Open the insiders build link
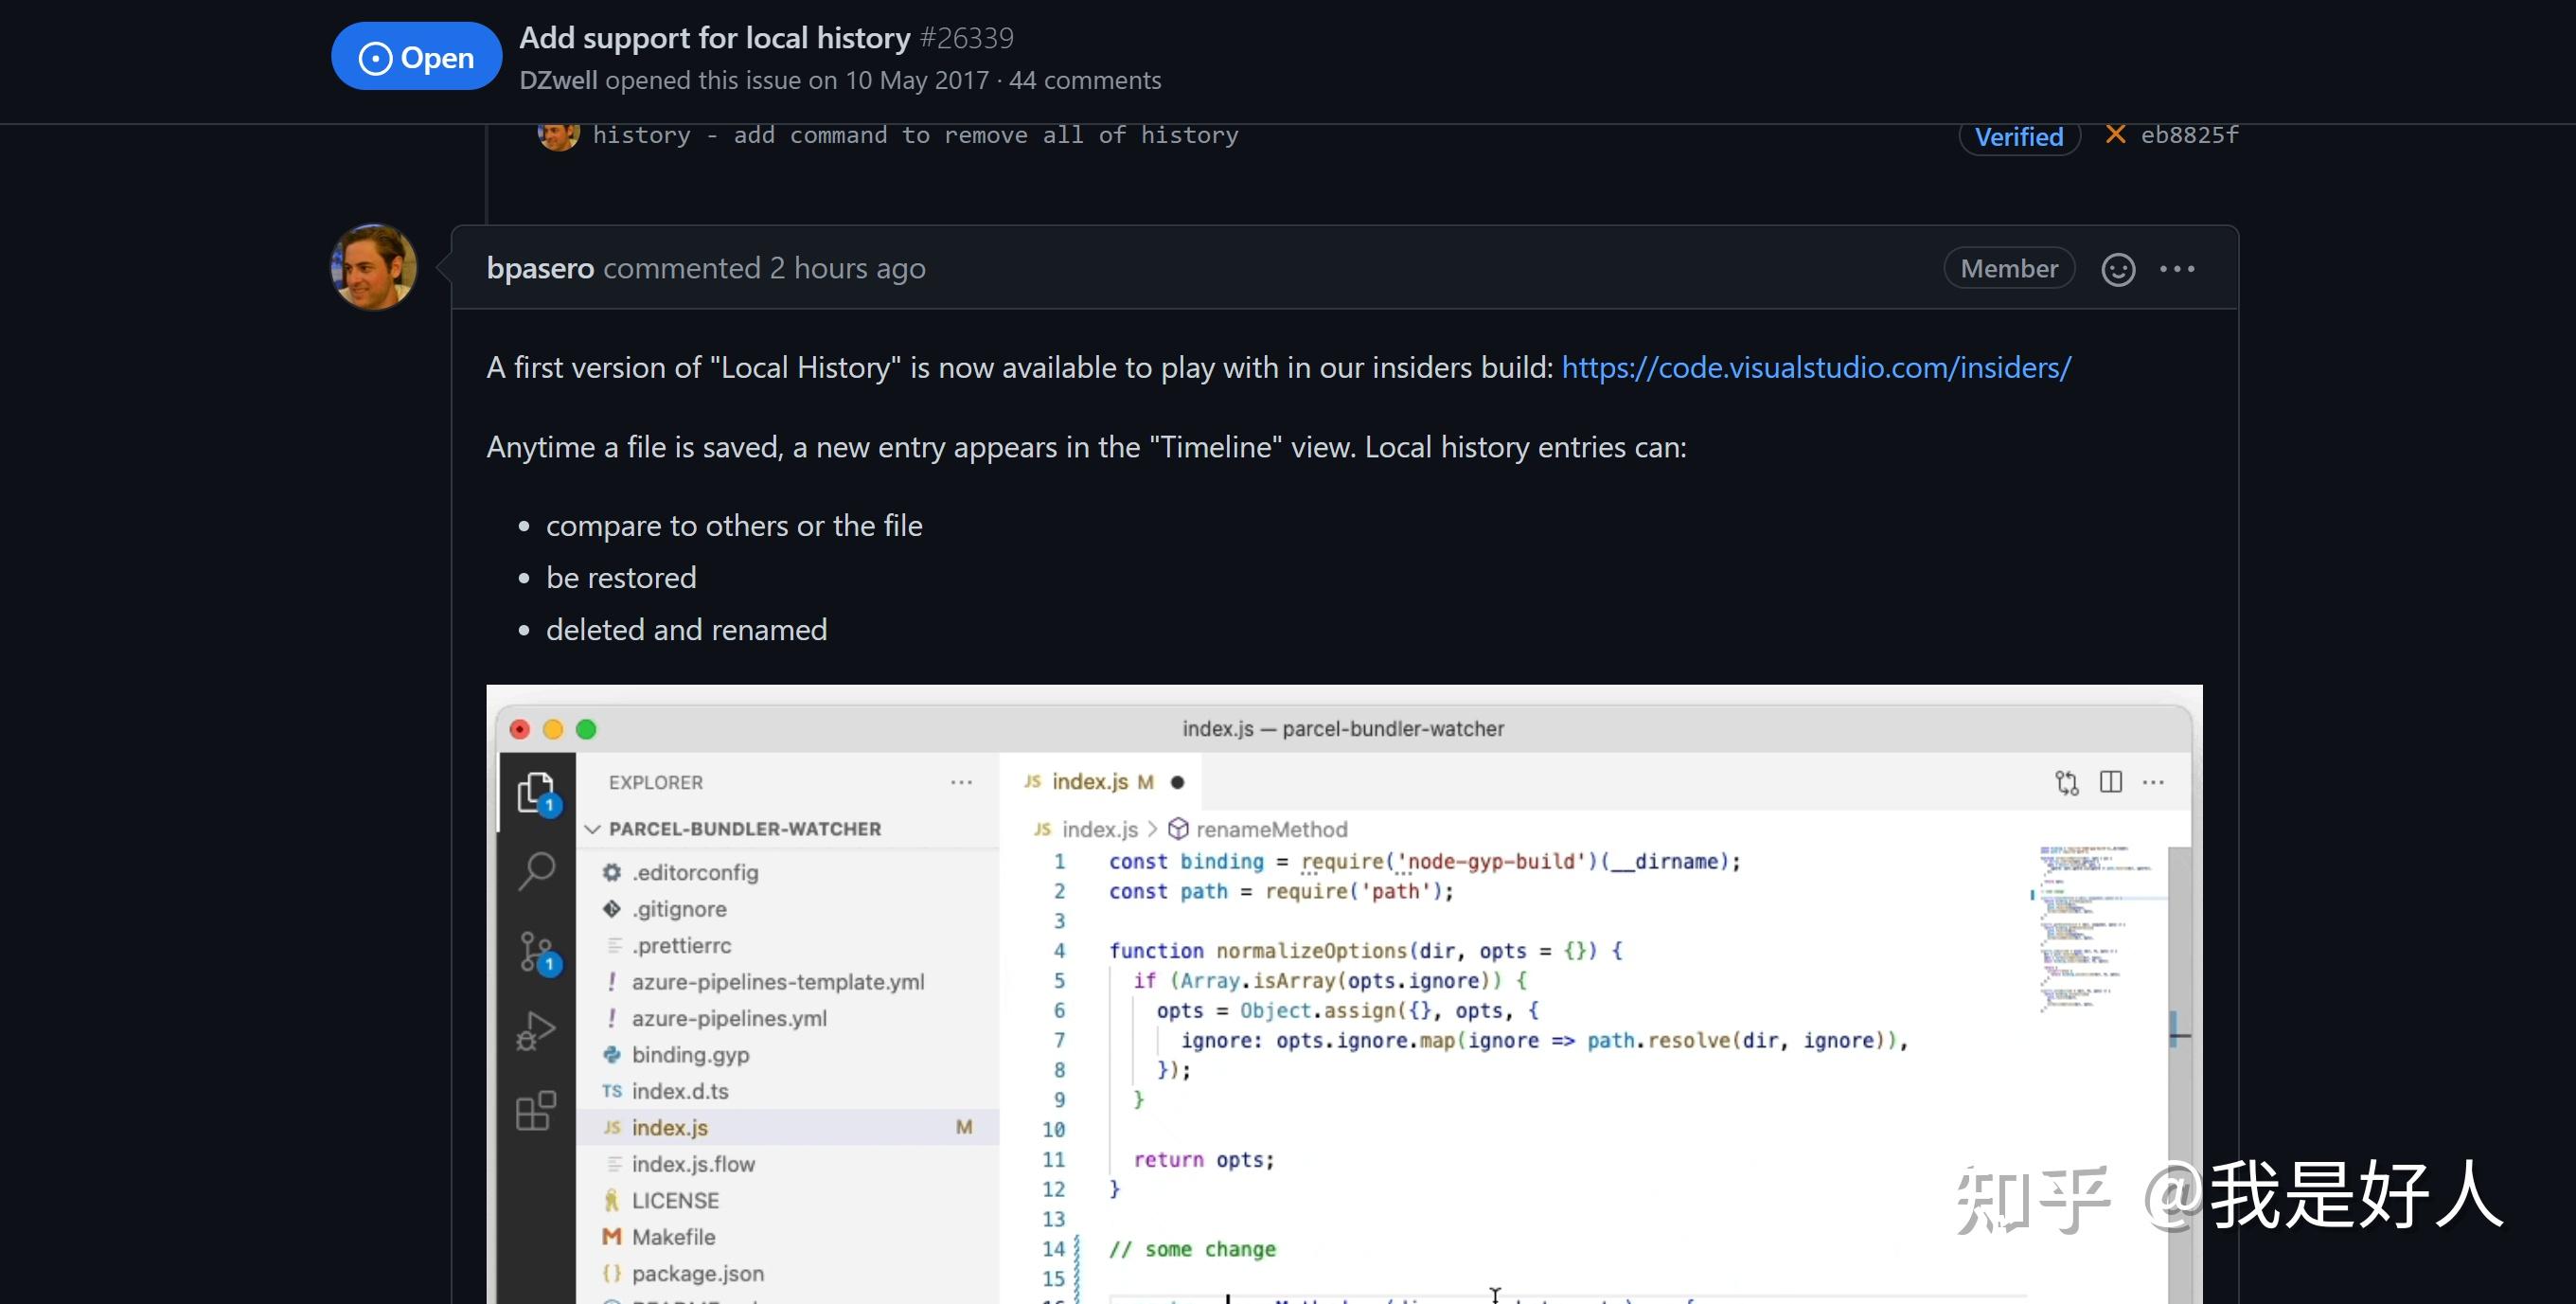This screenshot has height=1304, width=2576. pyautogui.click(x=1815, y=367)
